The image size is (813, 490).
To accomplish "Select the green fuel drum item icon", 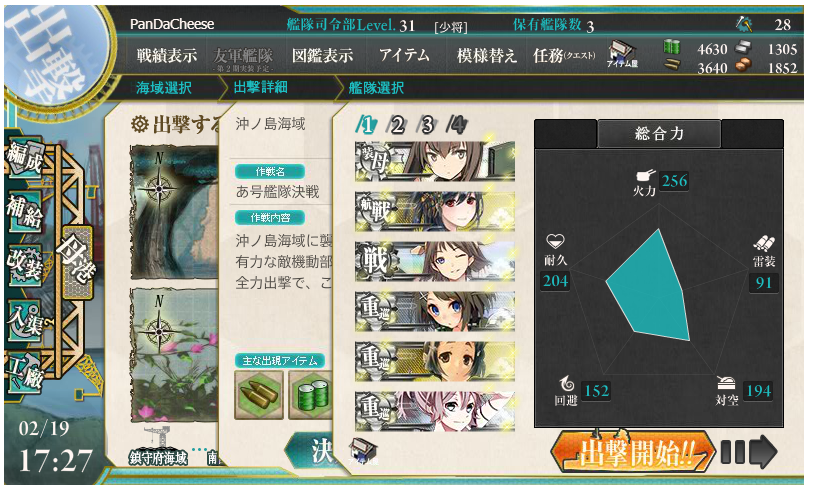I will 310,395.
